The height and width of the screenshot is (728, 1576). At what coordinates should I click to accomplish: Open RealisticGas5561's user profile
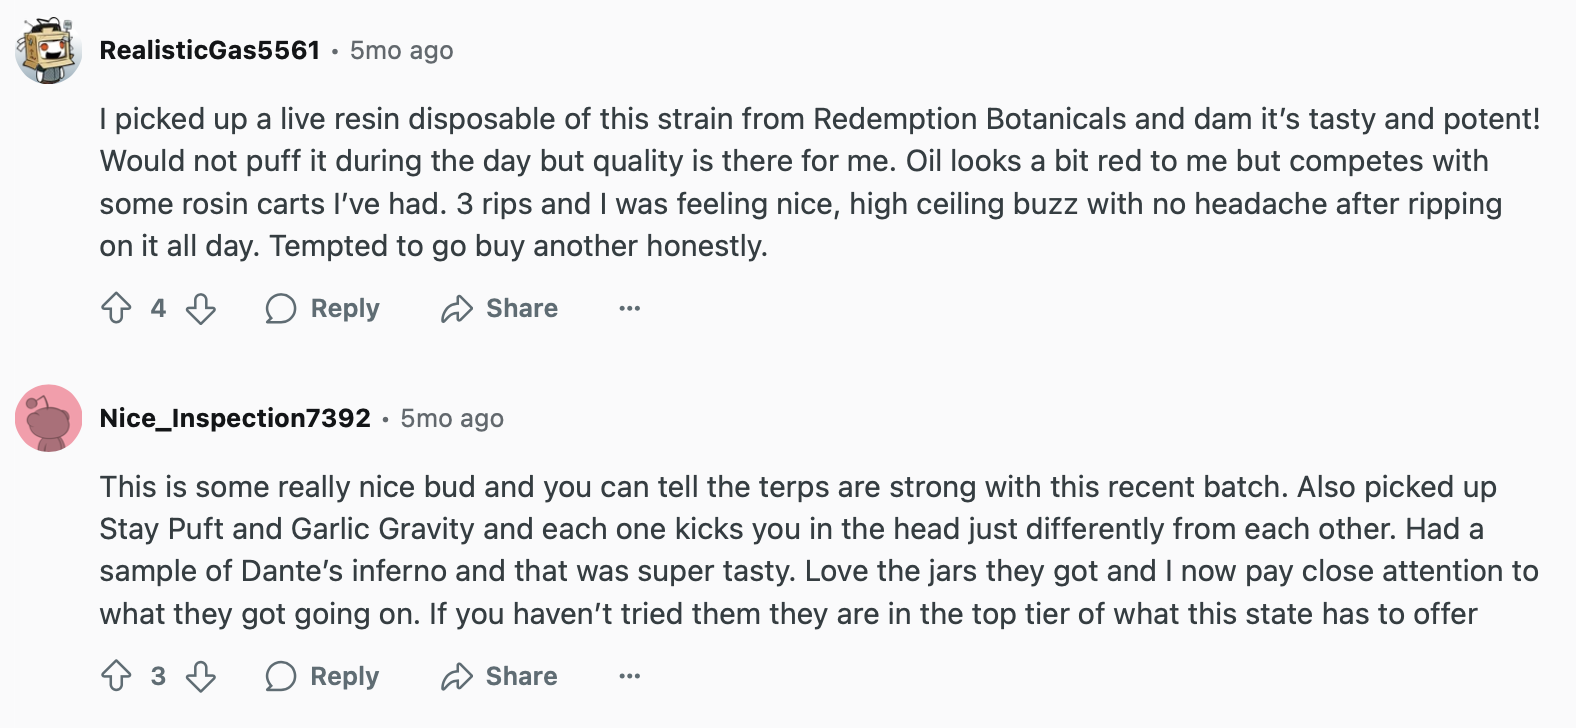point(210,50)
